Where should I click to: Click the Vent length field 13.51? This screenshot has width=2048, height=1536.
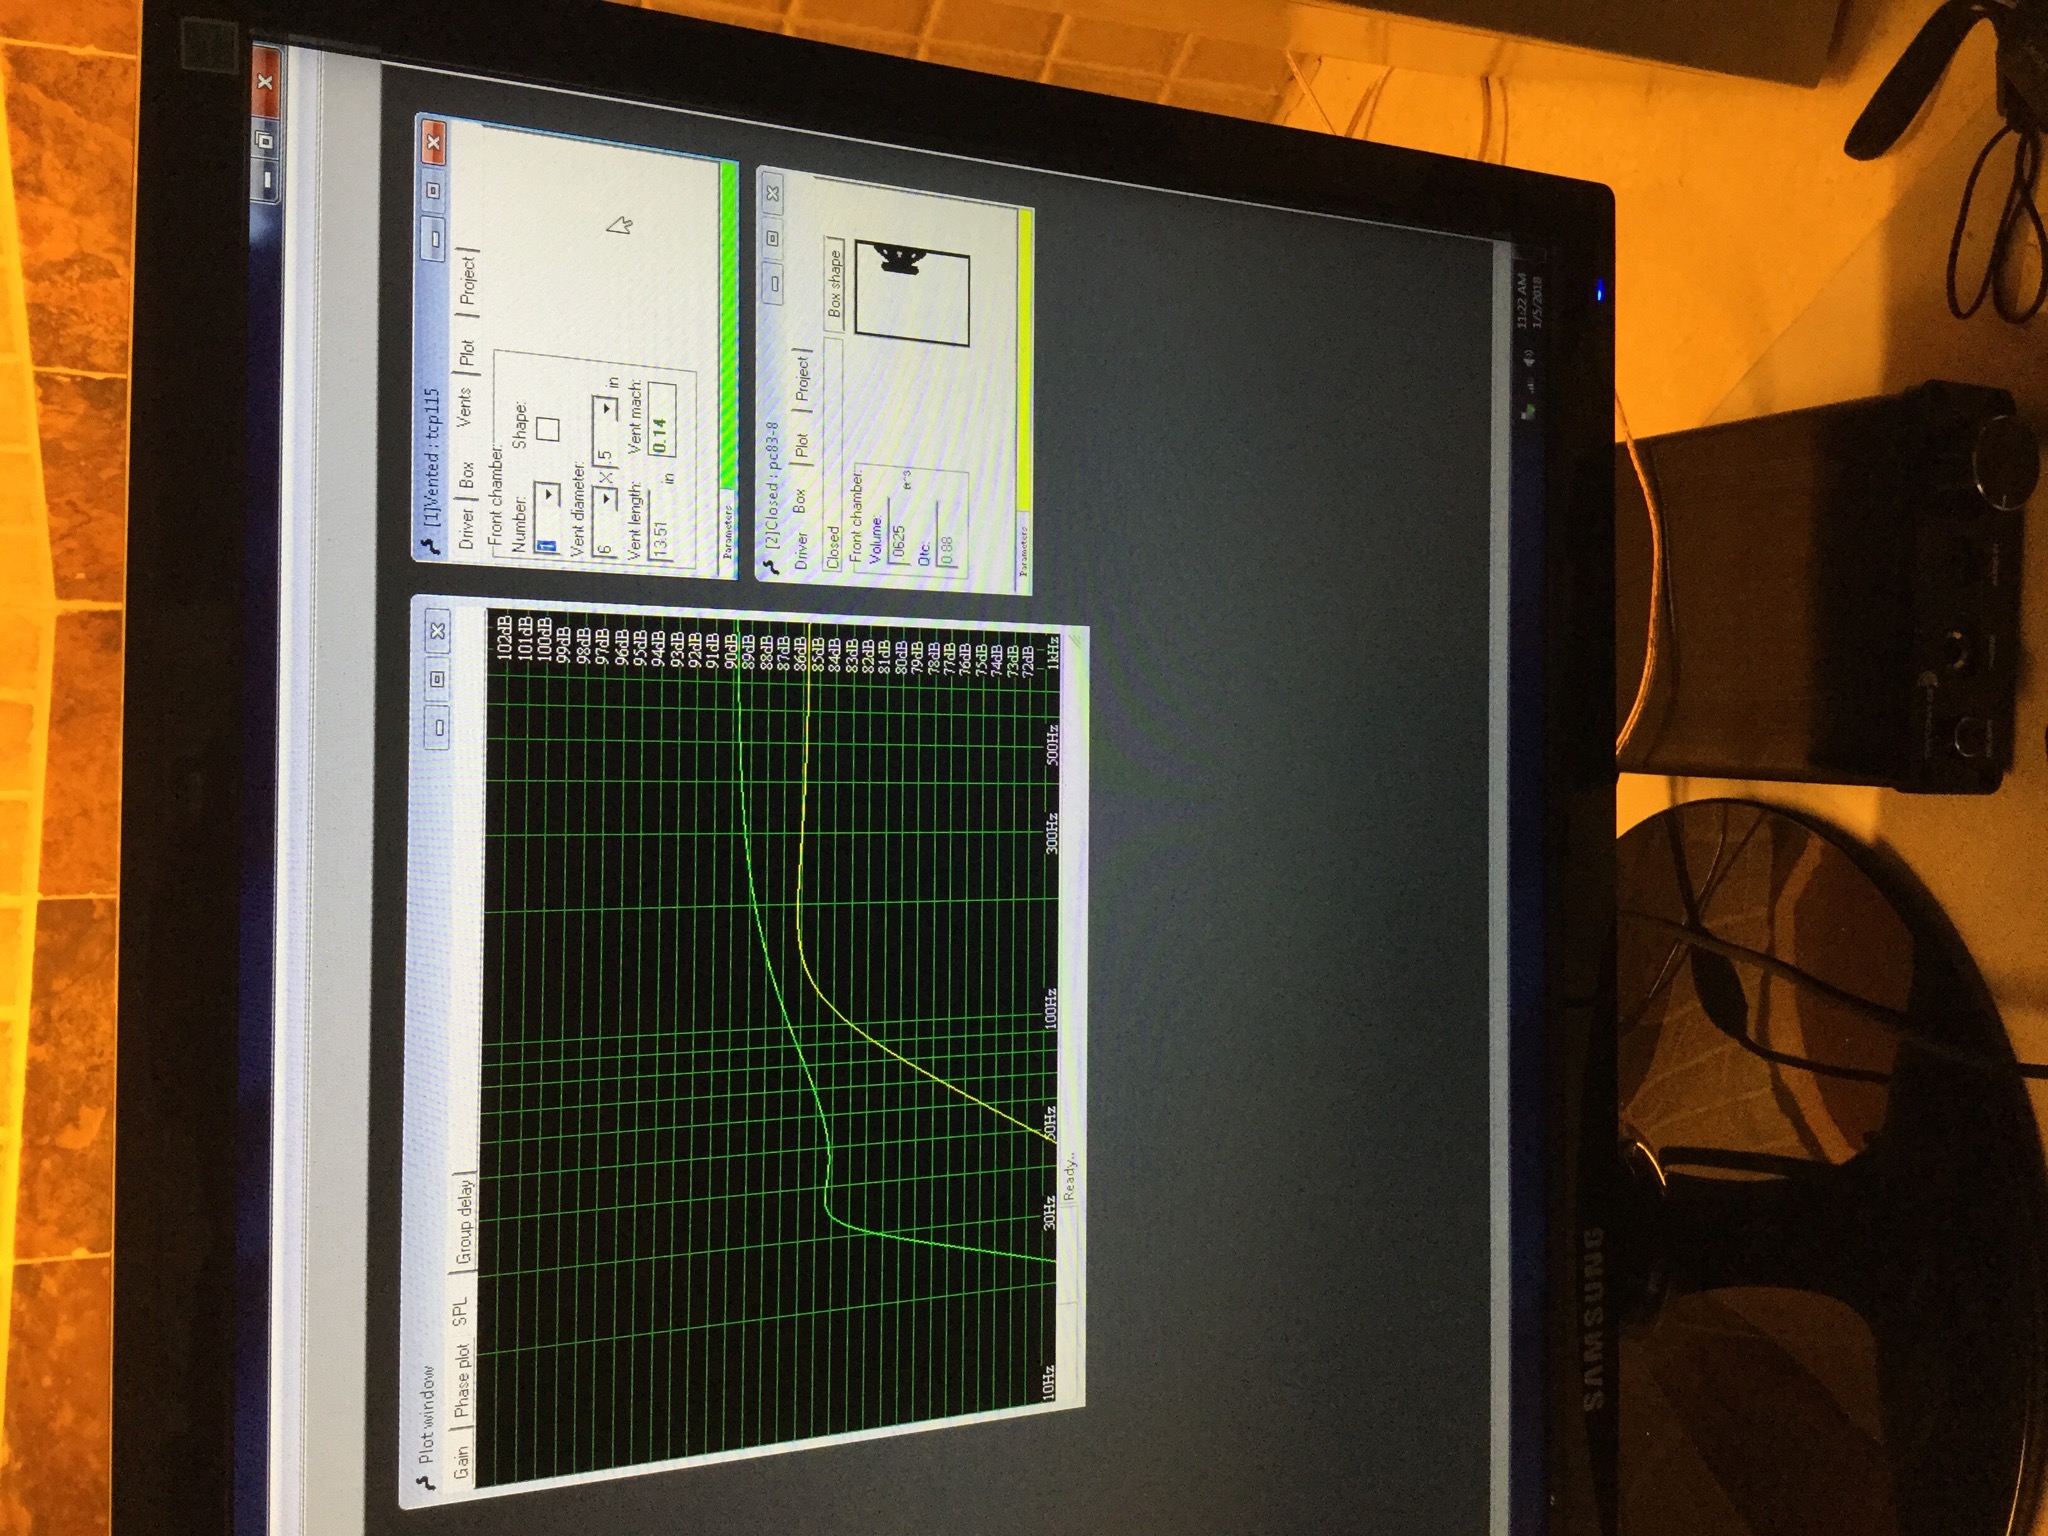pos(660,524)
